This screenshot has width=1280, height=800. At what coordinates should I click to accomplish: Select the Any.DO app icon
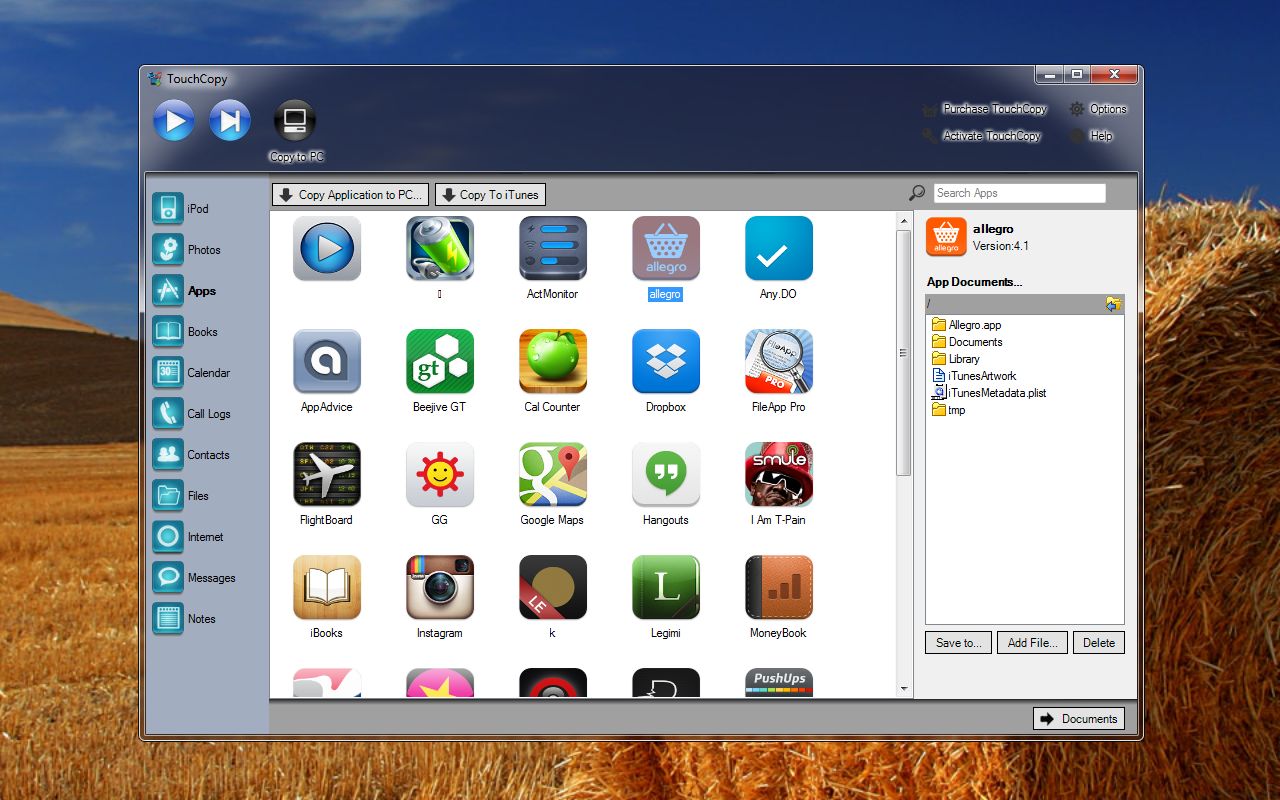click(779, 249)
